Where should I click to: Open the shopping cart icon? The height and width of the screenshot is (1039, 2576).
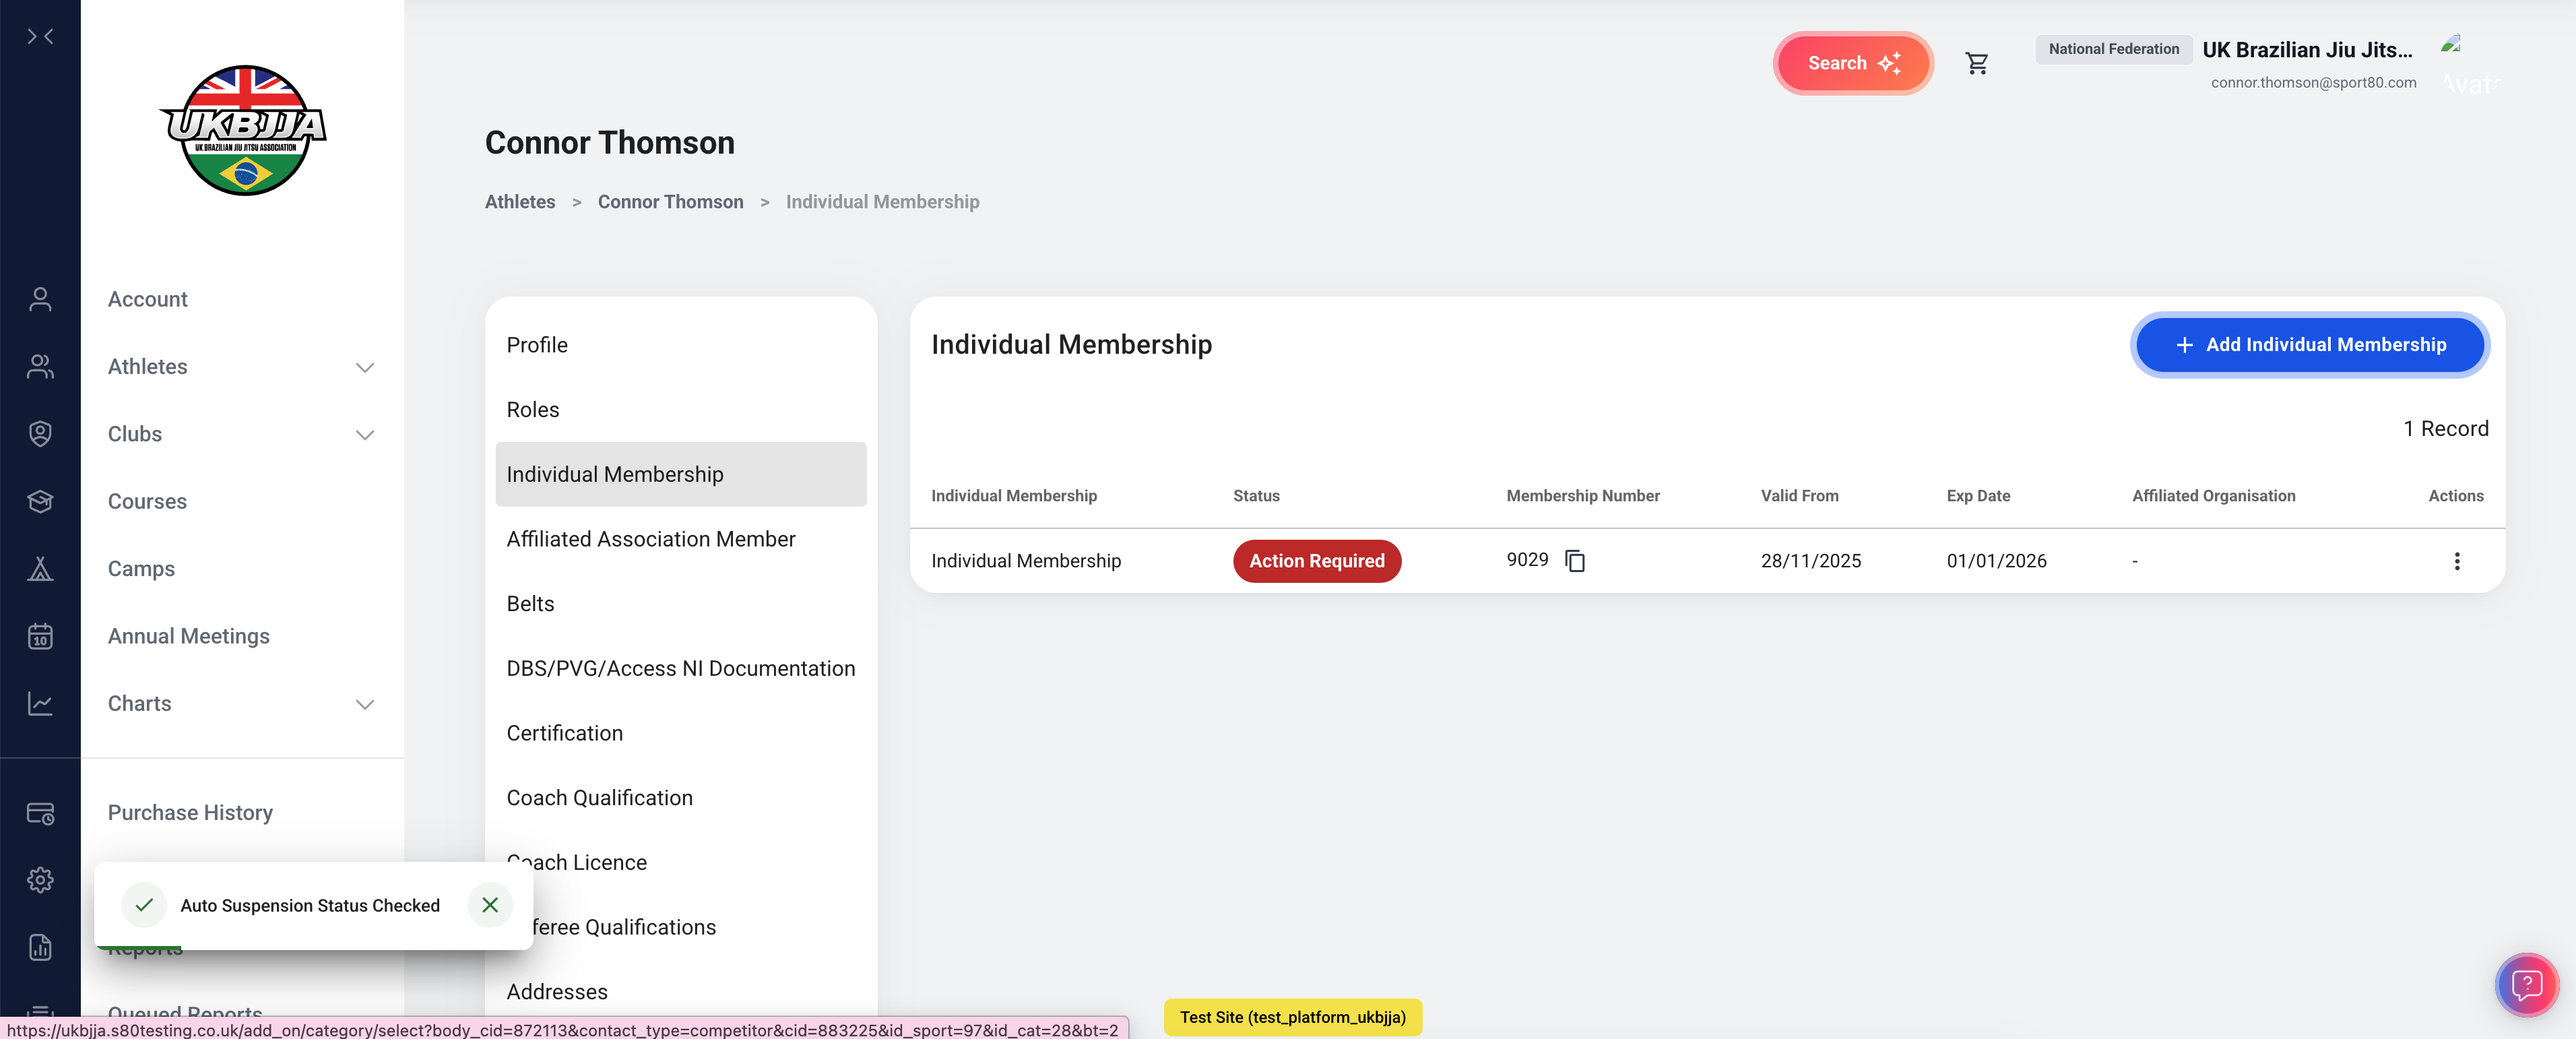point(1976,63)
